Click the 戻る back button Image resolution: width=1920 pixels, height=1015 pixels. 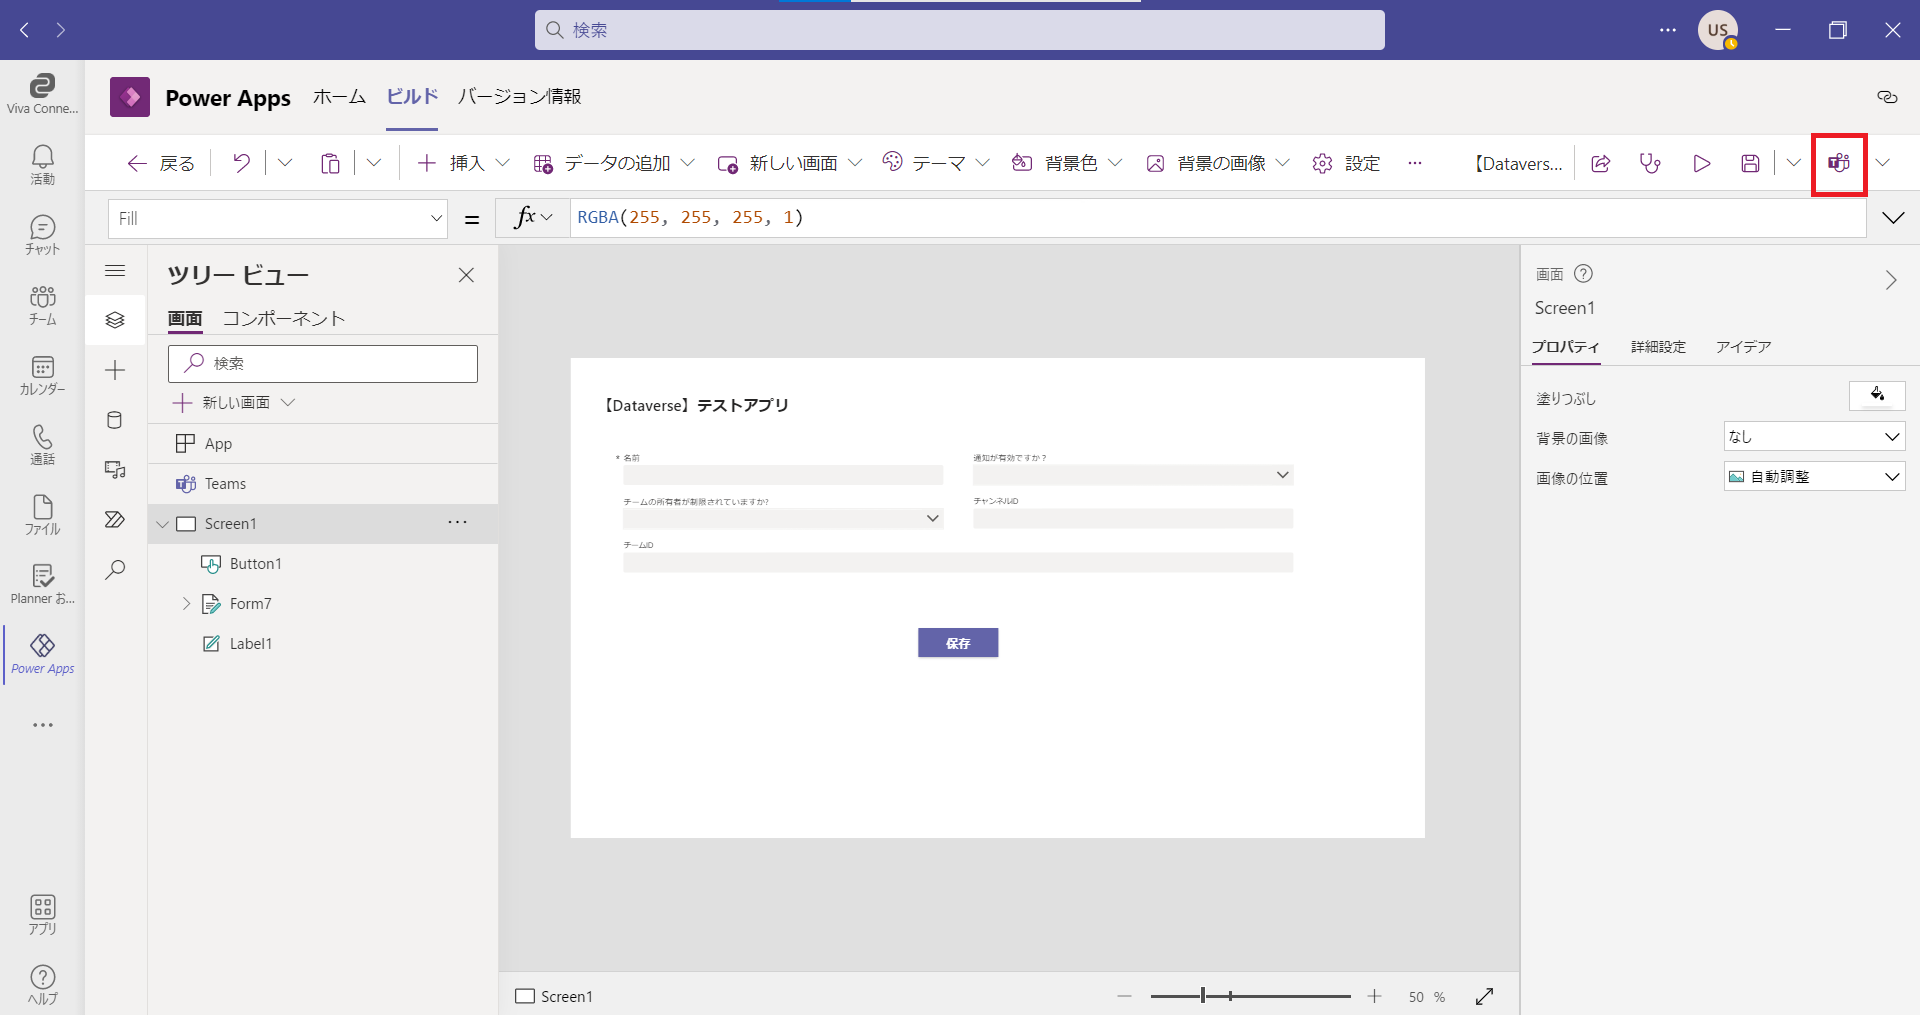(162, 163)
